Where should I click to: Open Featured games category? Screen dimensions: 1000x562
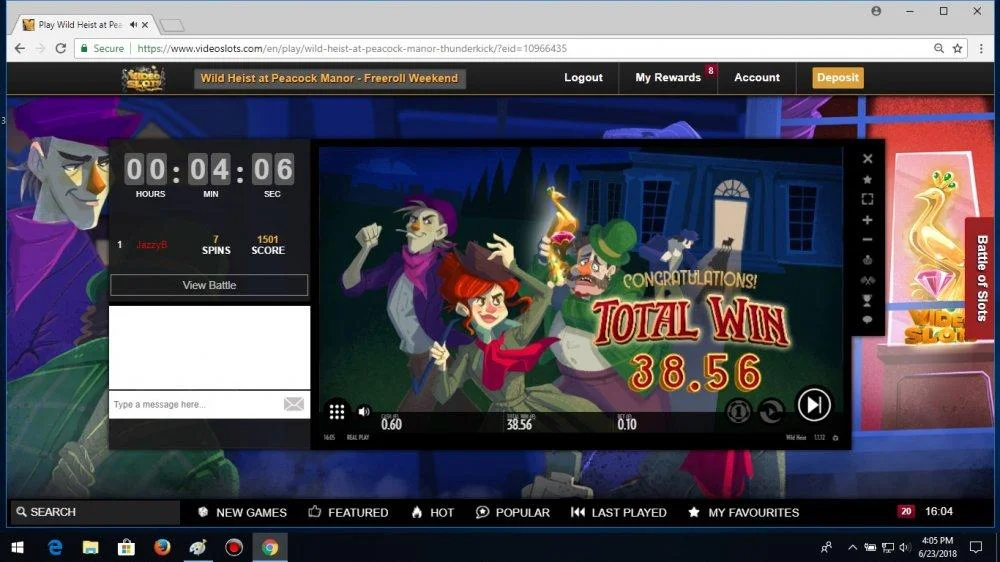[348, 512]
